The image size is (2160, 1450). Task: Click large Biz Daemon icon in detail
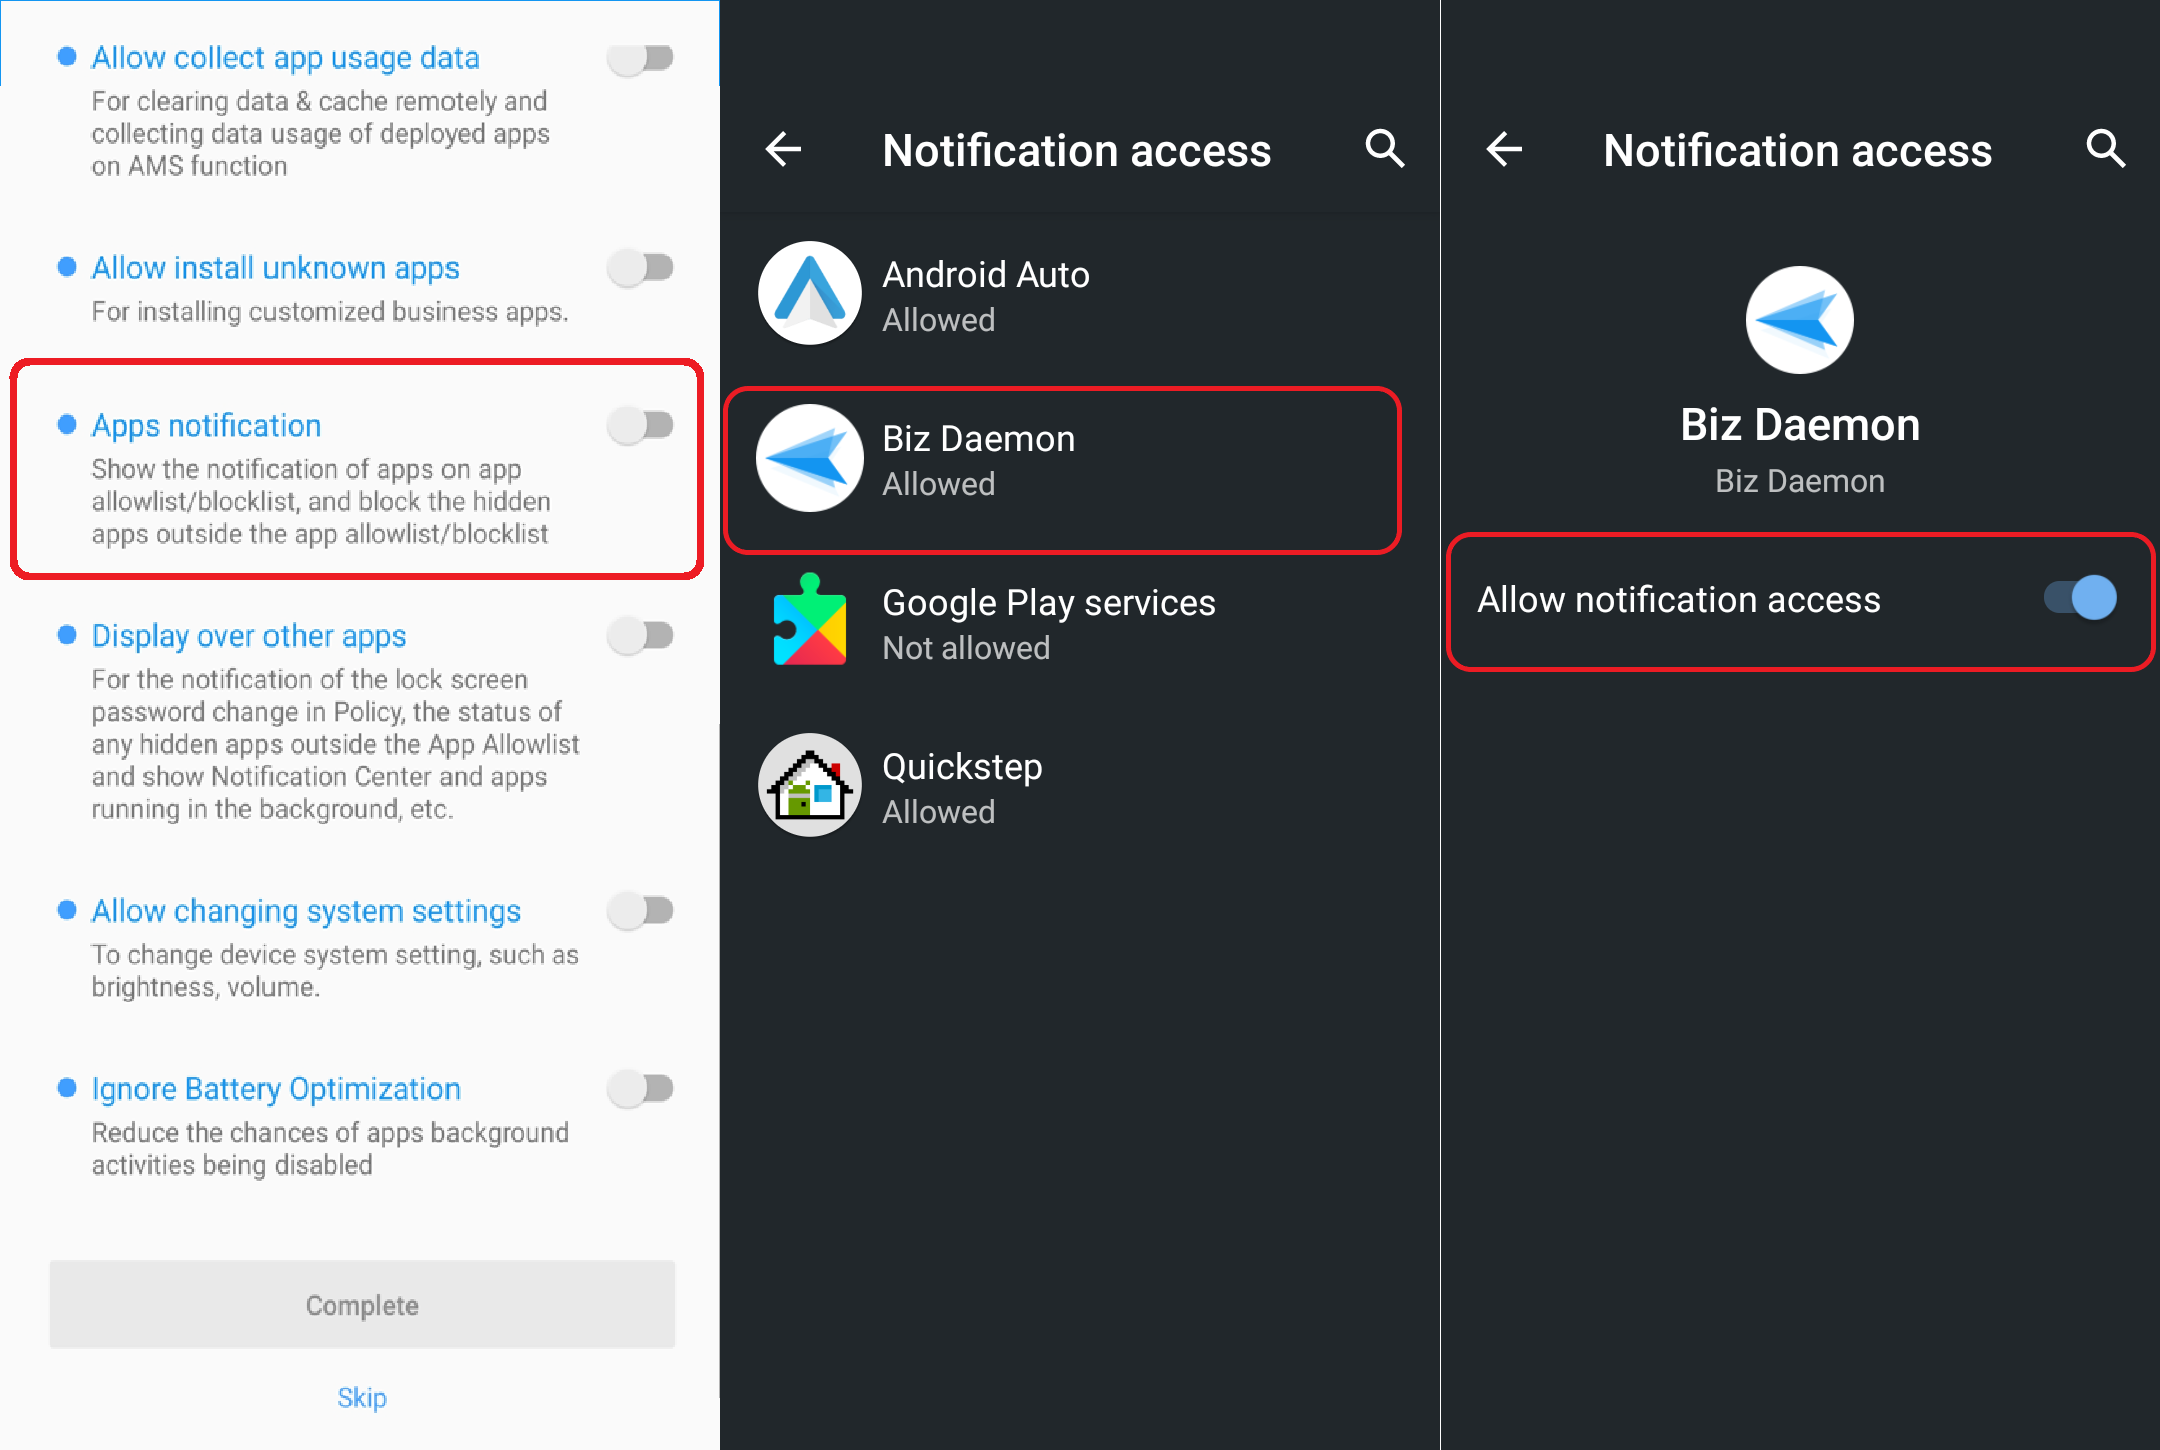click(x=1799, y=321)
